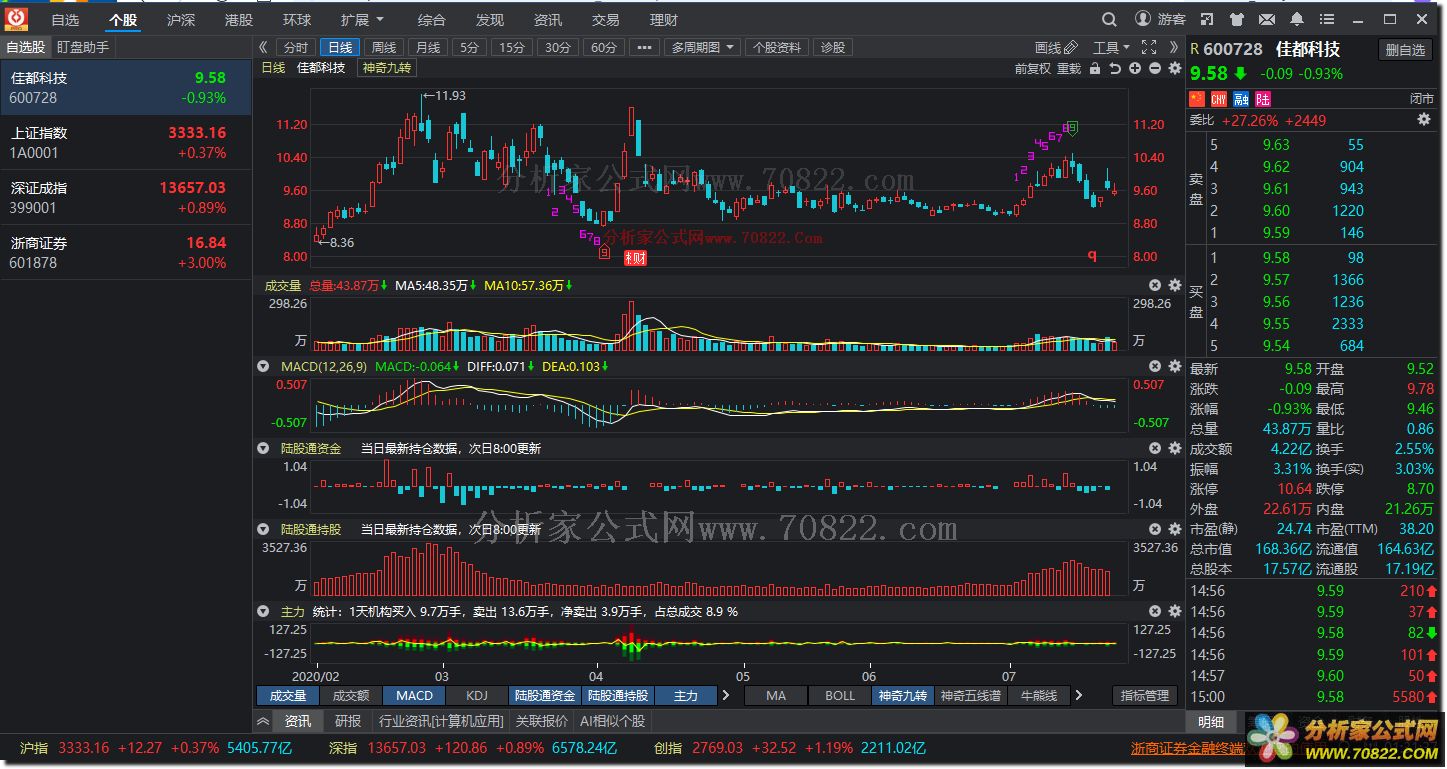This screenshot has height=769, width=1447.
Task: Open main chart settings gear
Action: (x=1175, y=68)
